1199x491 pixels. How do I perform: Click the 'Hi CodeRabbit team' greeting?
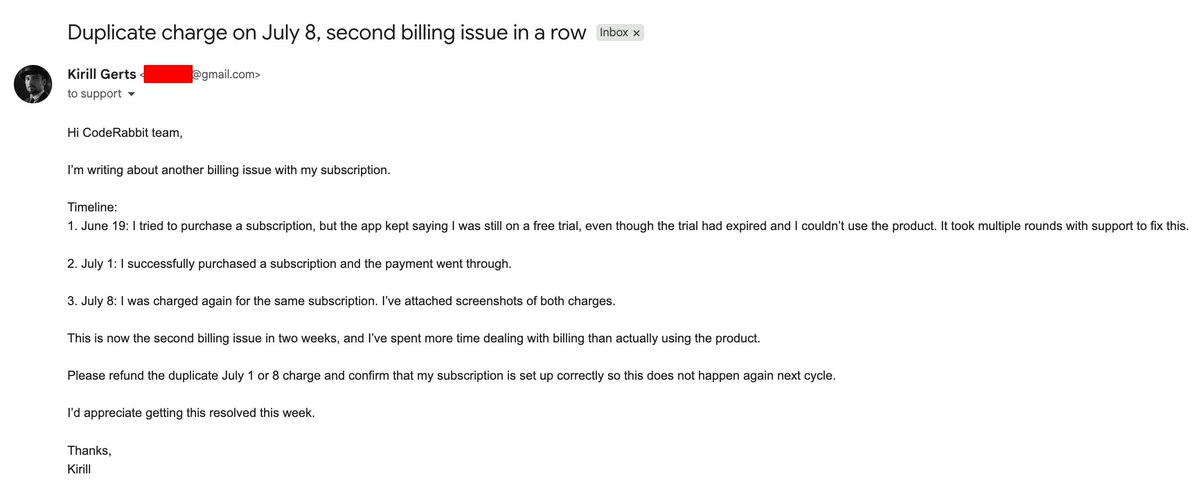pyautogui.click(x=125, y=132)
